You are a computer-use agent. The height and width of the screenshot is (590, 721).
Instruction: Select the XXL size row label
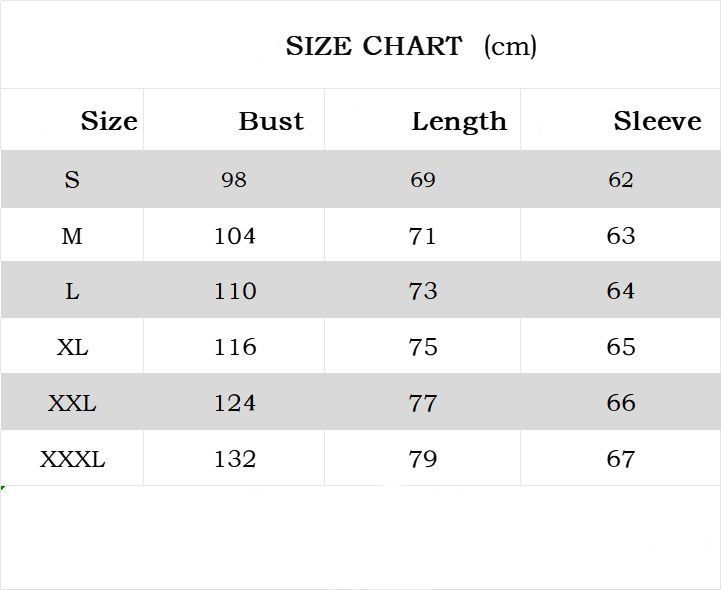pos(72,403)
